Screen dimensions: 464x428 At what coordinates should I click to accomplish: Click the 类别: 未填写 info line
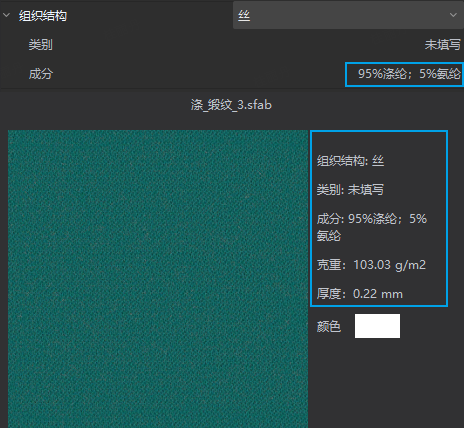350,190
